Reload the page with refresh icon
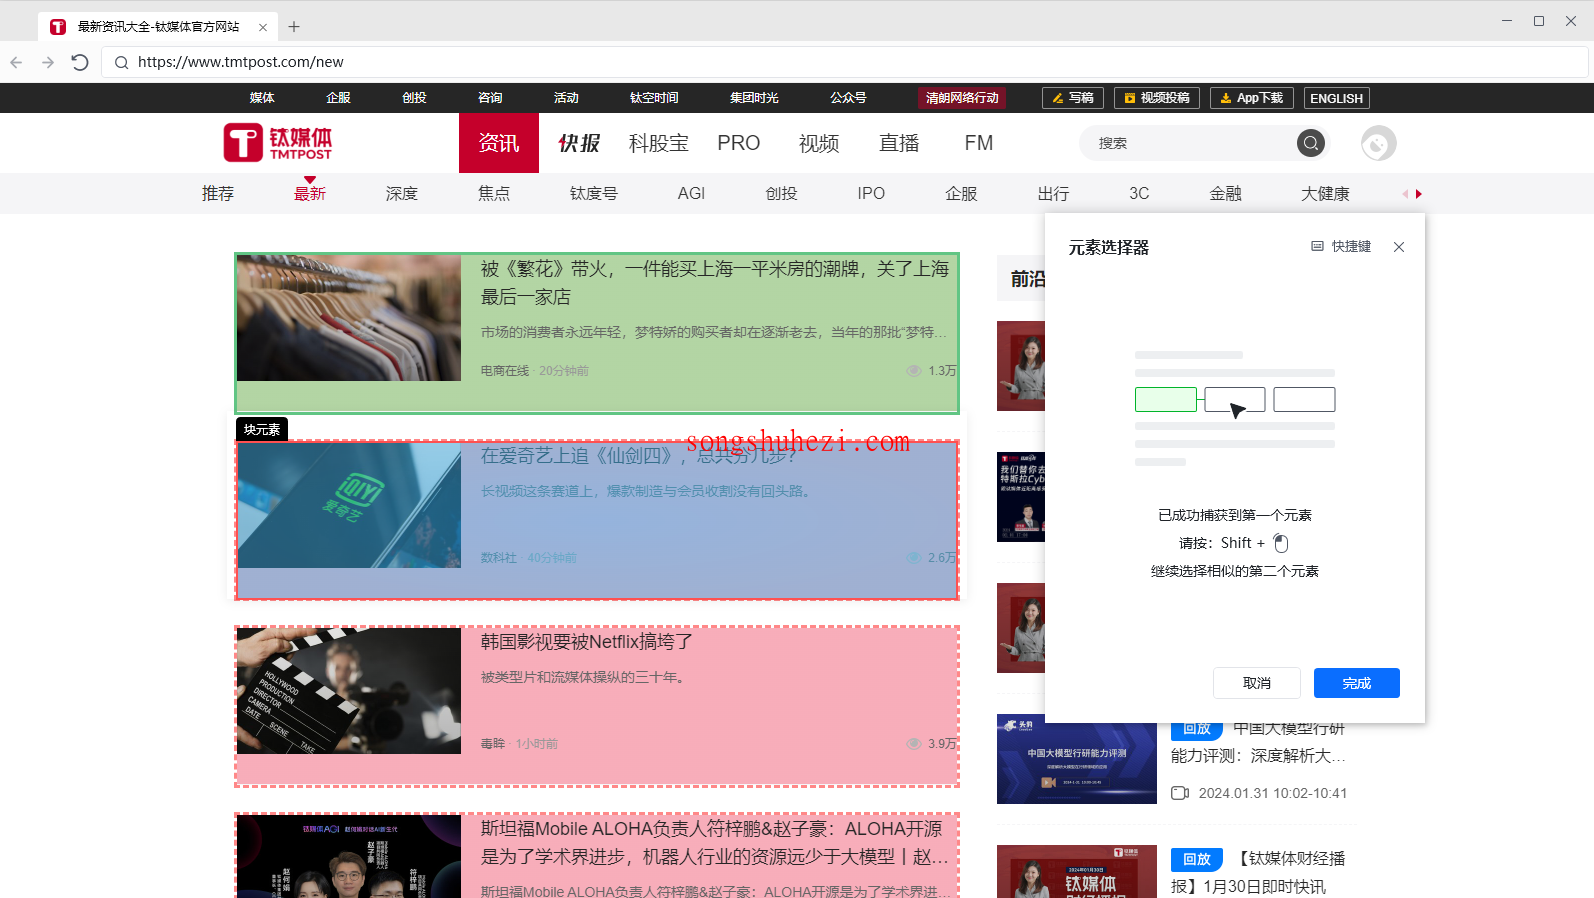Viewport: 1594px width, 898px height. pyautogui.click(x=80, y=62)
